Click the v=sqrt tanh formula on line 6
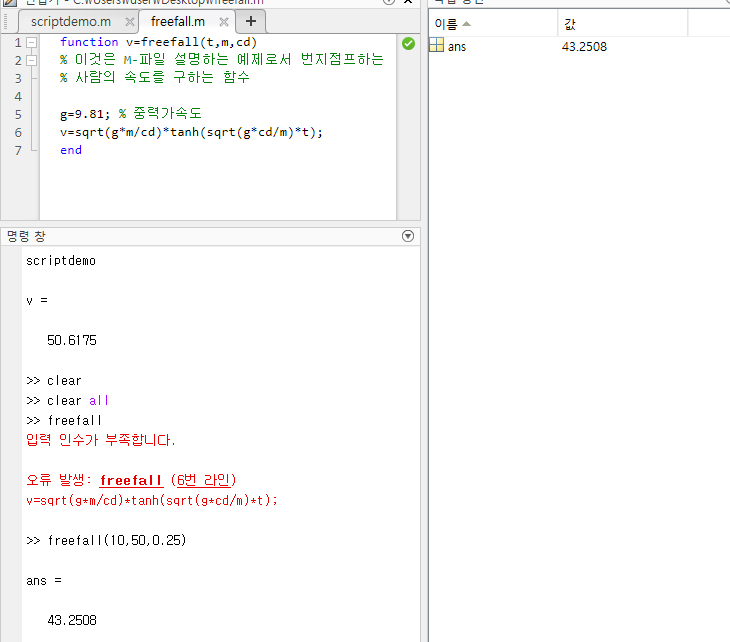Image resolution: width=730 pixels, height=642 pixels. point(191,132)
